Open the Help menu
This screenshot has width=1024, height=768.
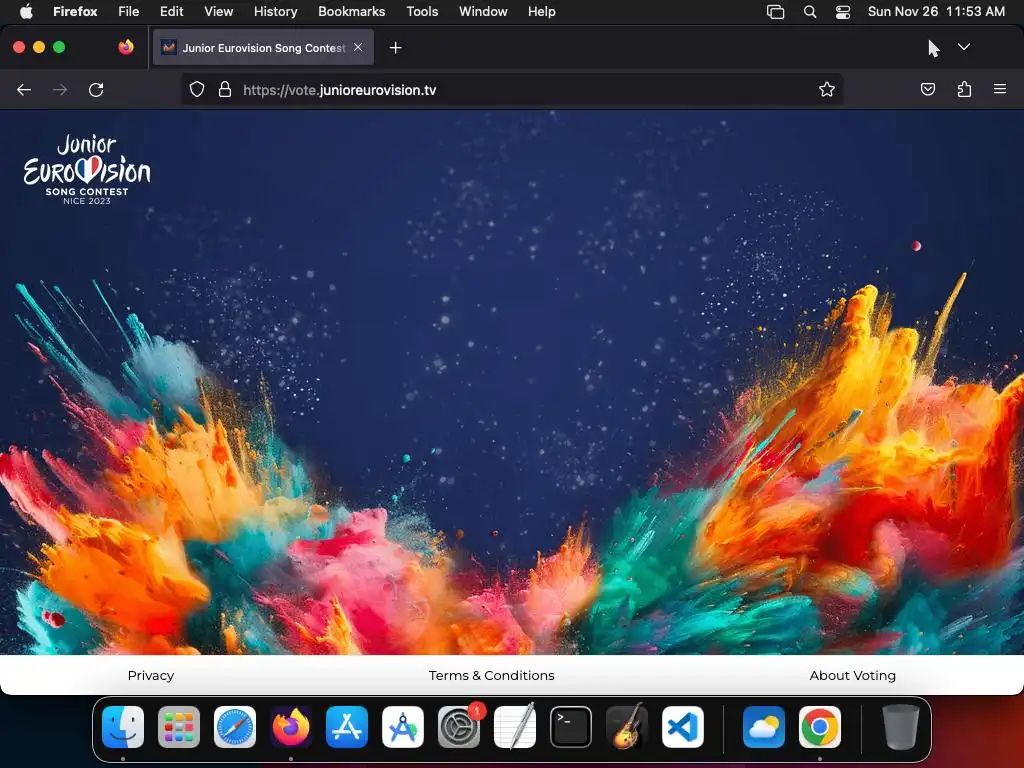[x=541, y=11]
